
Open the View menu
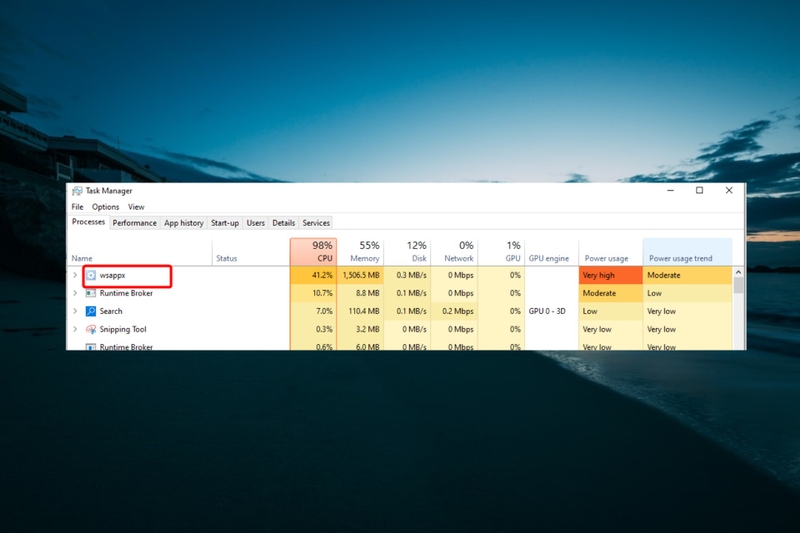136,207
